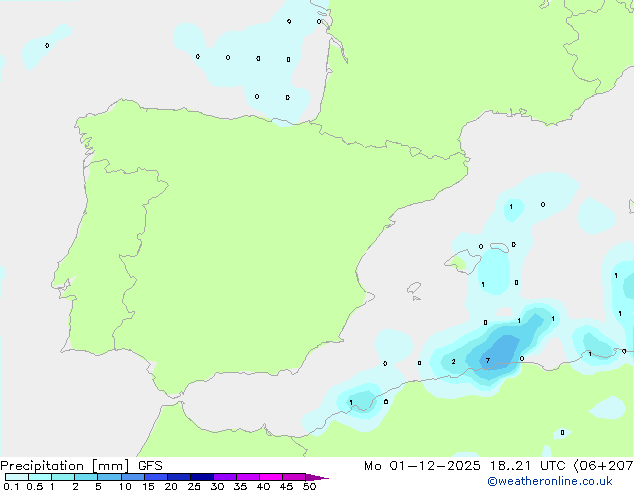Click the legend label '25'

point(194,486)
